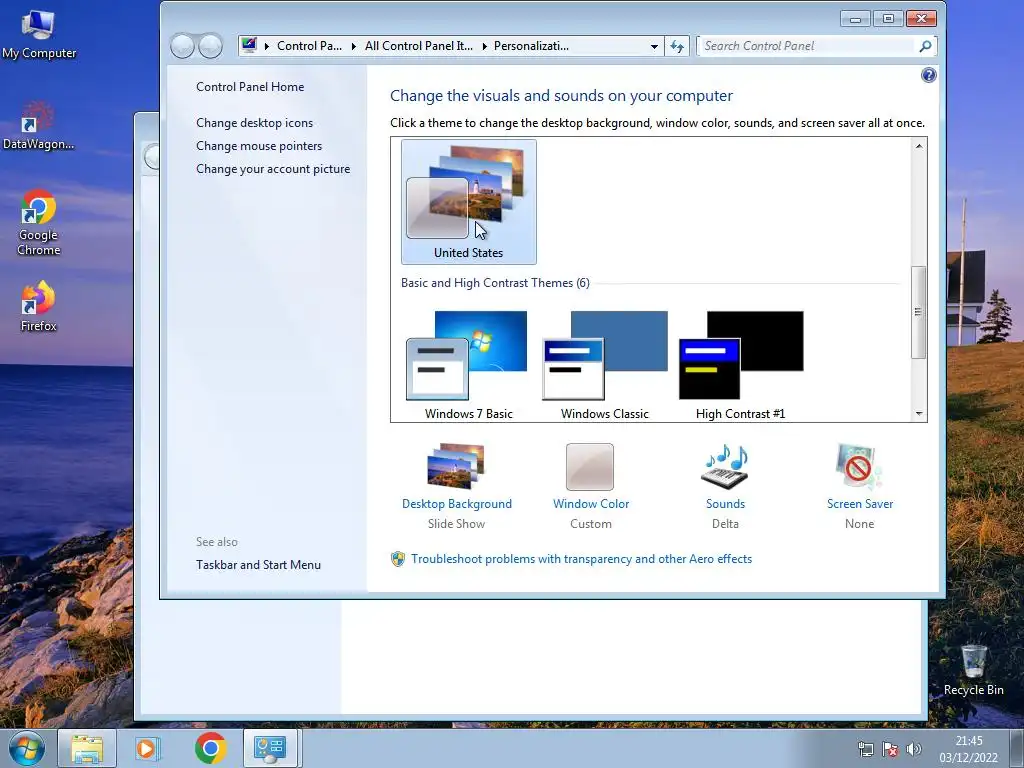Click the Desktop Background link
The image size is (1024, 768).
click(456, 504)
